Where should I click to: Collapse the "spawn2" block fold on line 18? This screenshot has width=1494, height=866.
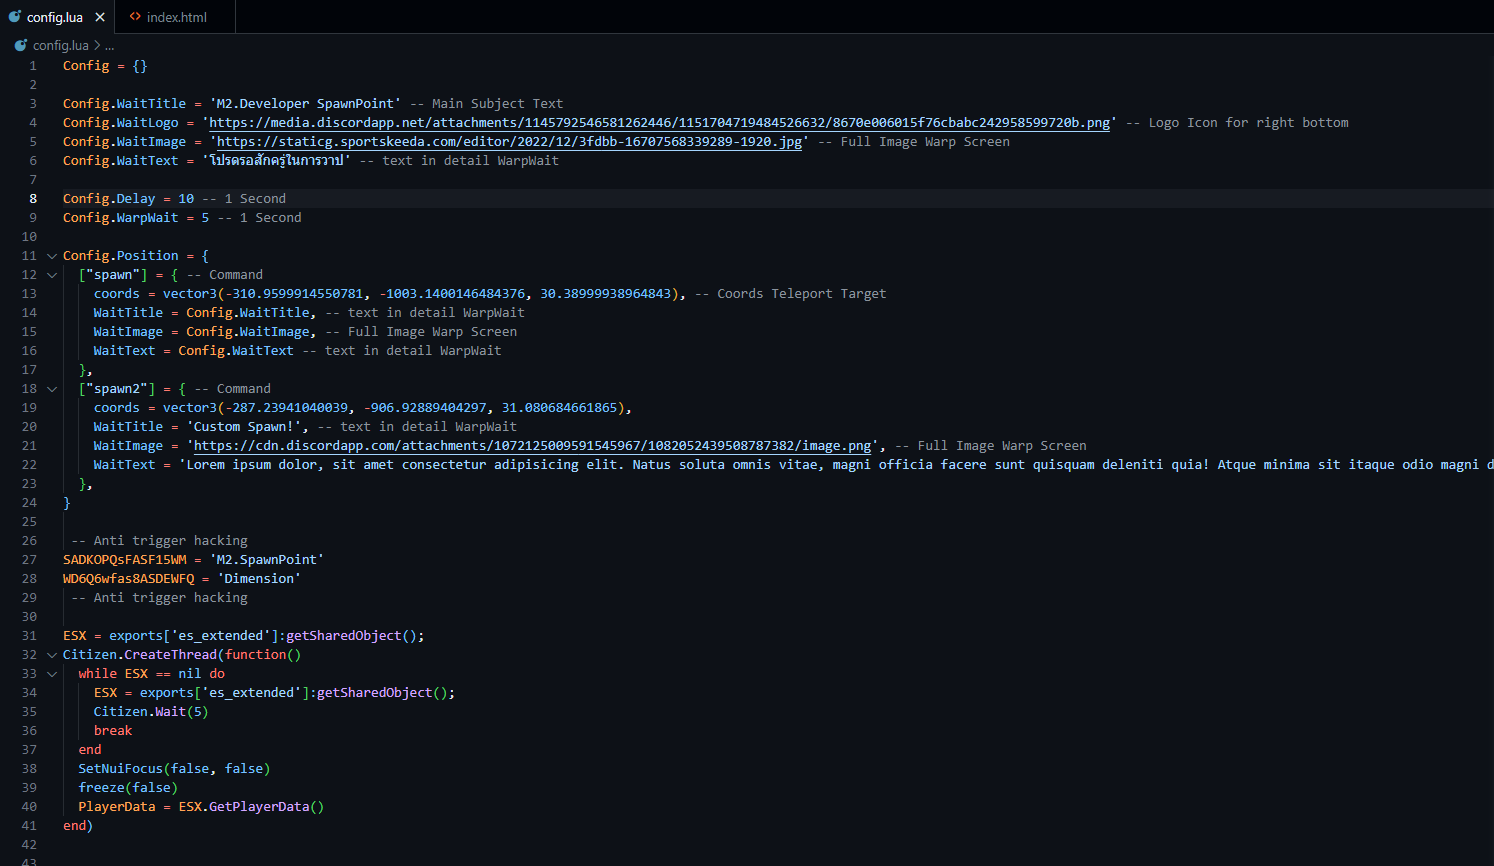[52, 389]
